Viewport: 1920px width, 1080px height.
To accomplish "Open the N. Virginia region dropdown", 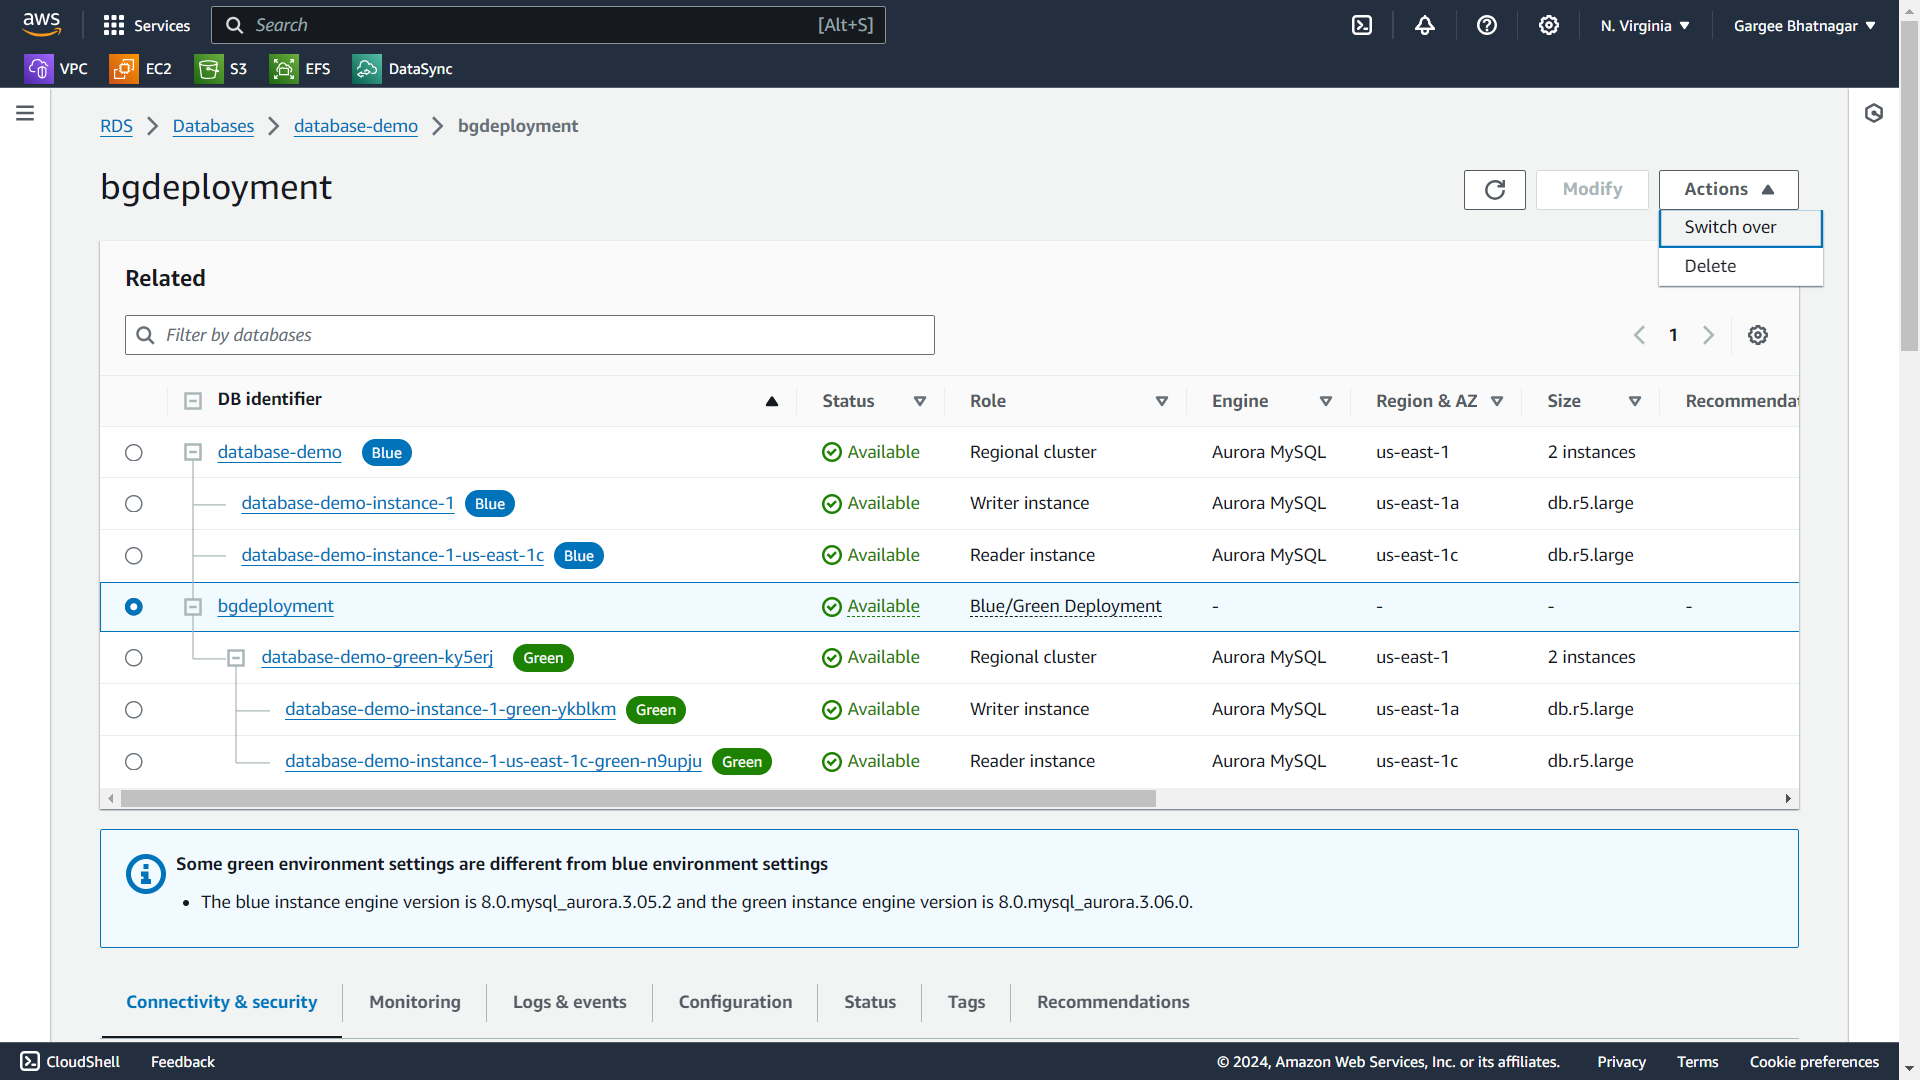I will point(1645,25).
